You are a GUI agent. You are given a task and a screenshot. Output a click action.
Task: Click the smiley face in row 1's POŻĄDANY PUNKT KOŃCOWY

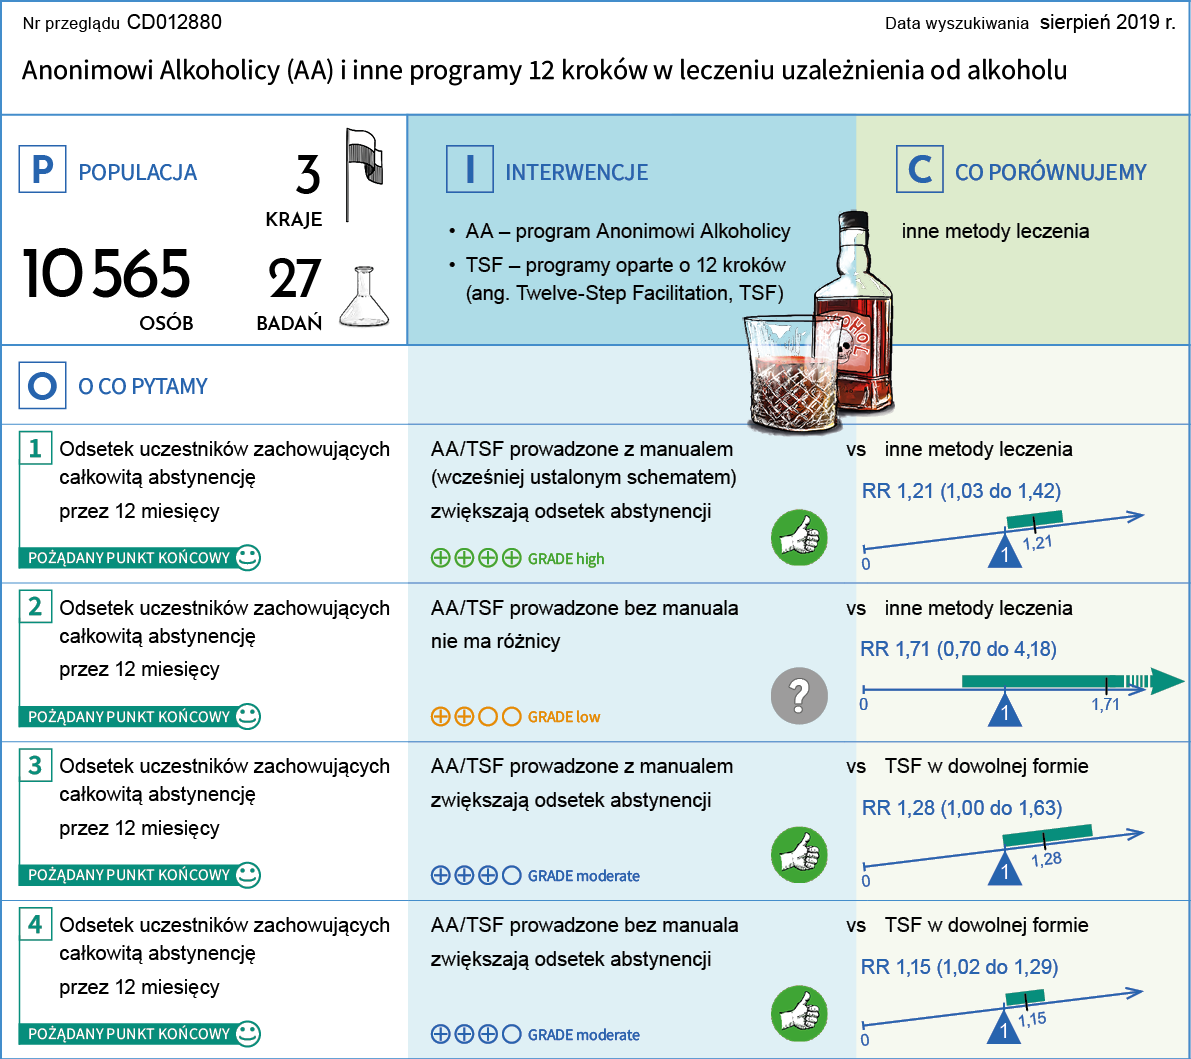248,557
